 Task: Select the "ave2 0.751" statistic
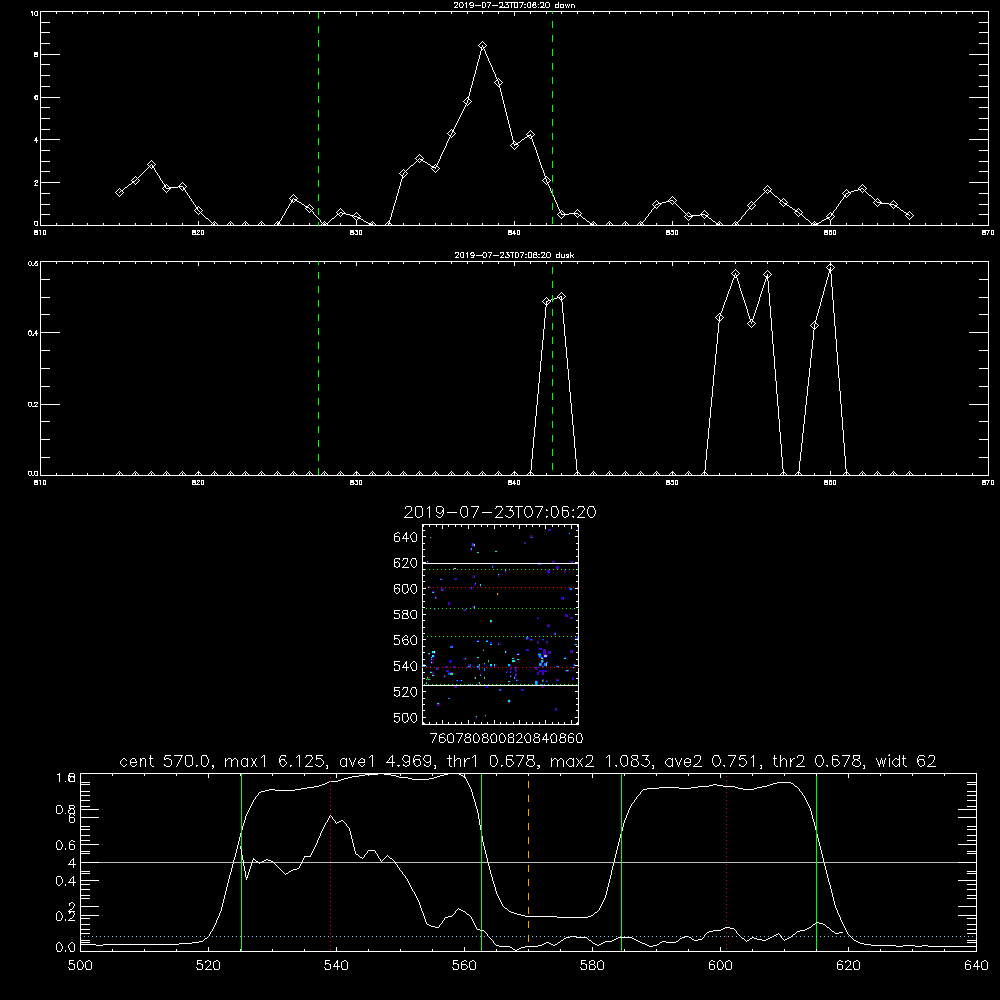click(x=712, y=761)
